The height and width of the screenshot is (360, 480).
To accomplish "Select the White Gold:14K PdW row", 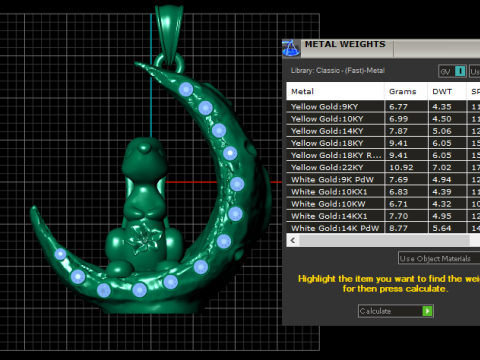I will 383,228.
